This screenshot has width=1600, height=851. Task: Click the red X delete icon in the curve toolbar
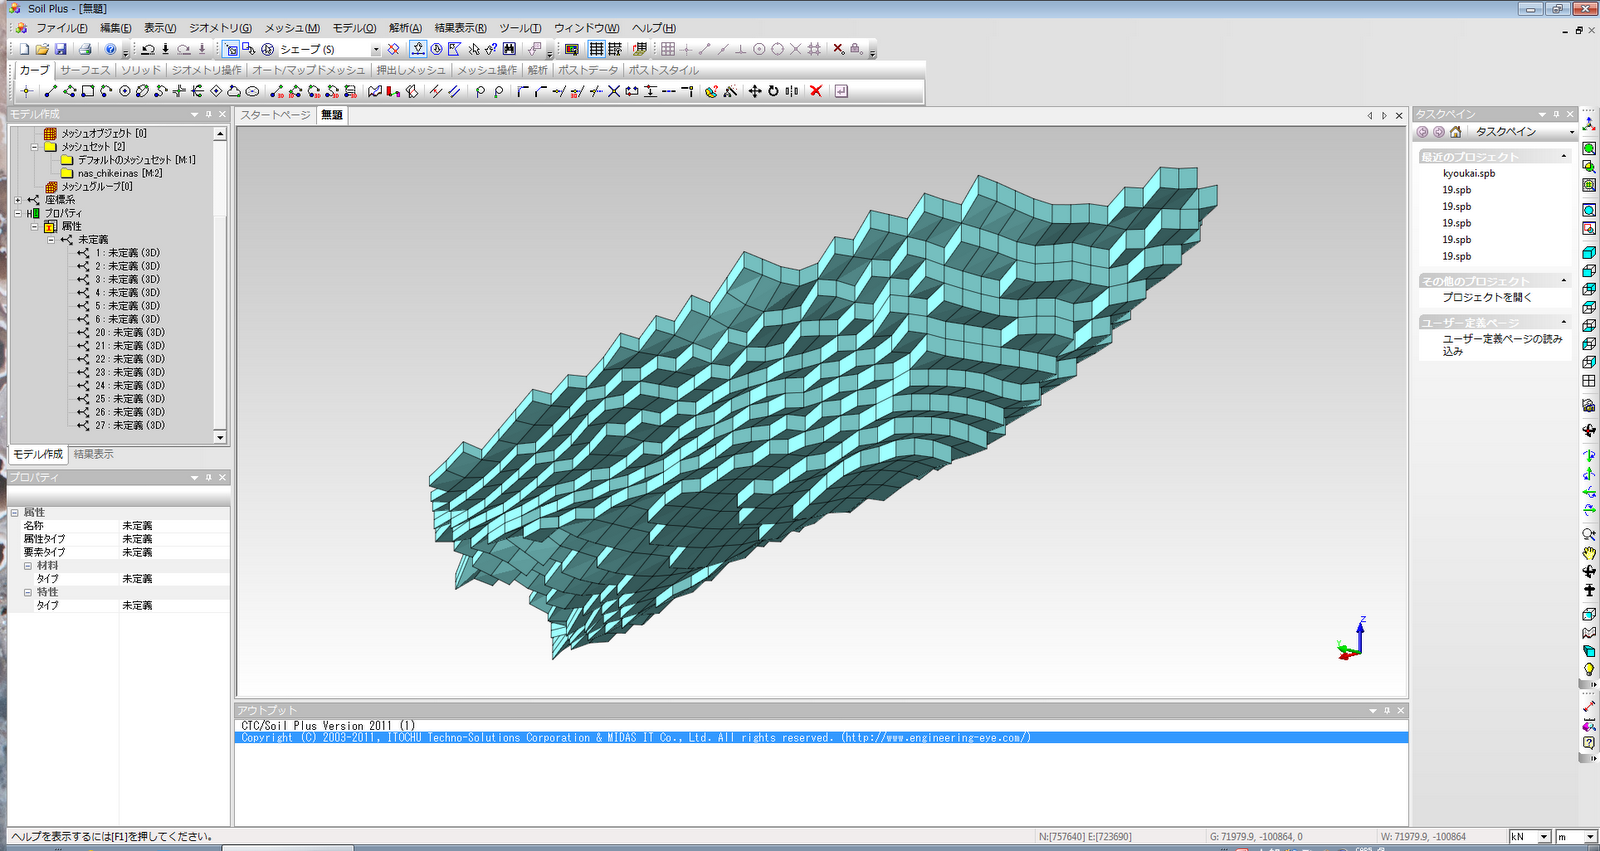pos(816,91)
